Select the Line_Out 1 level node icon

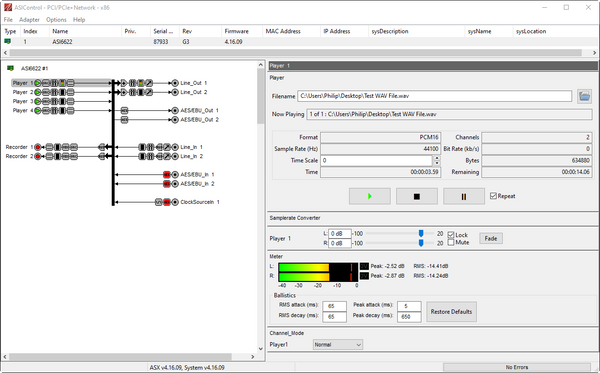149,83
